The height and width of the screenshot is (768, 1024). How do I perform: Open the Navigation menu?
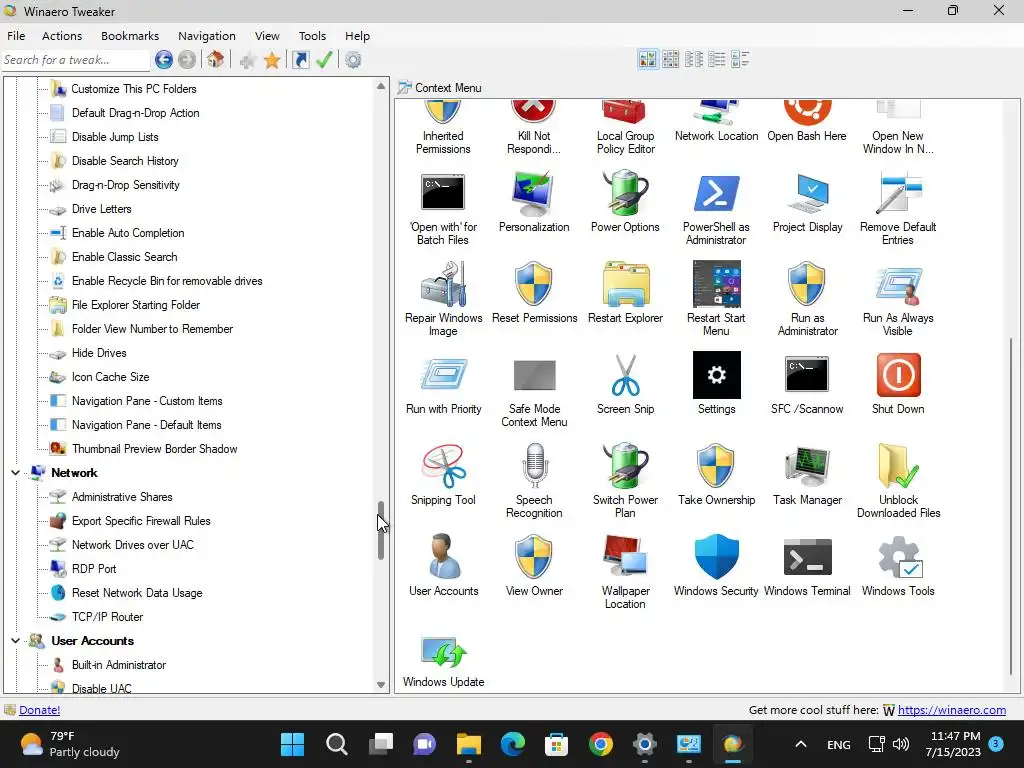[x=207, y=36]
